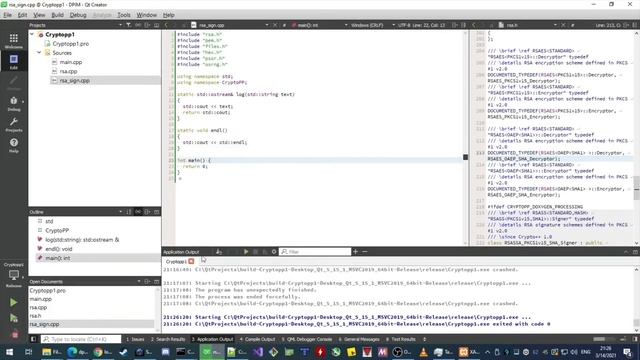
Task: Open the kit selector for Cryptopp1 Release
Action: coord(13,276)
